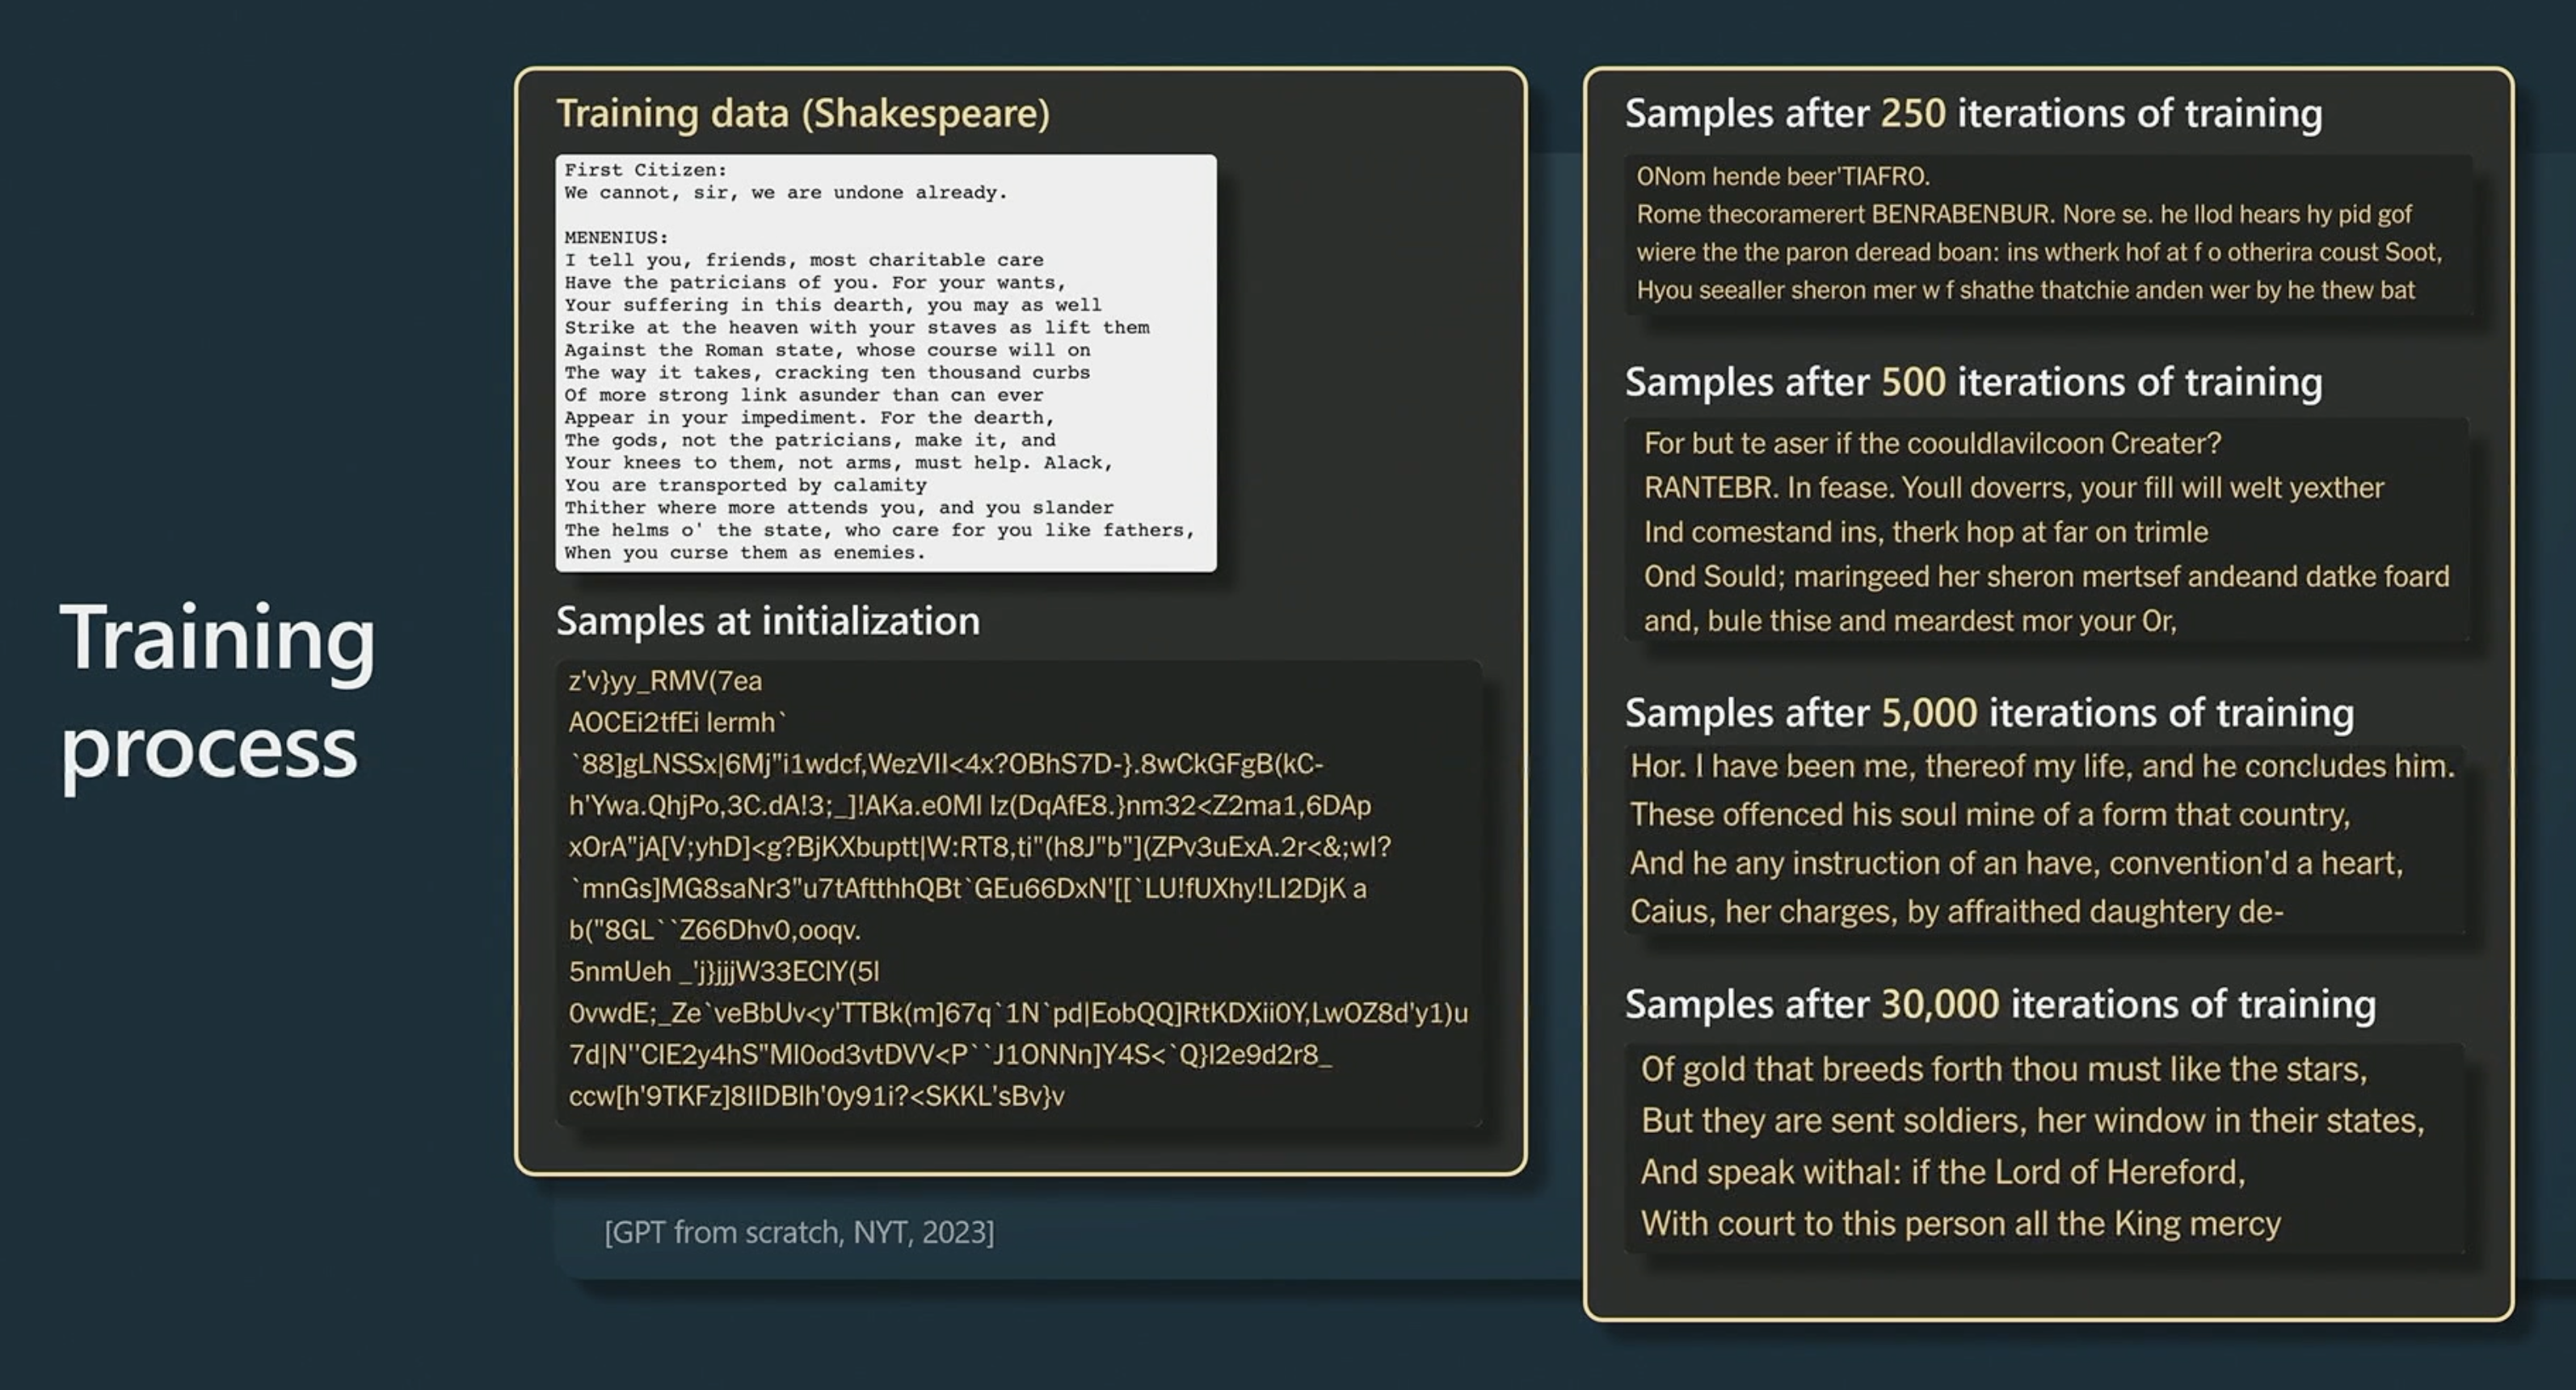
Task: Select the 'Training data (Shakespeare)' heading
Action: coord(803,114)
